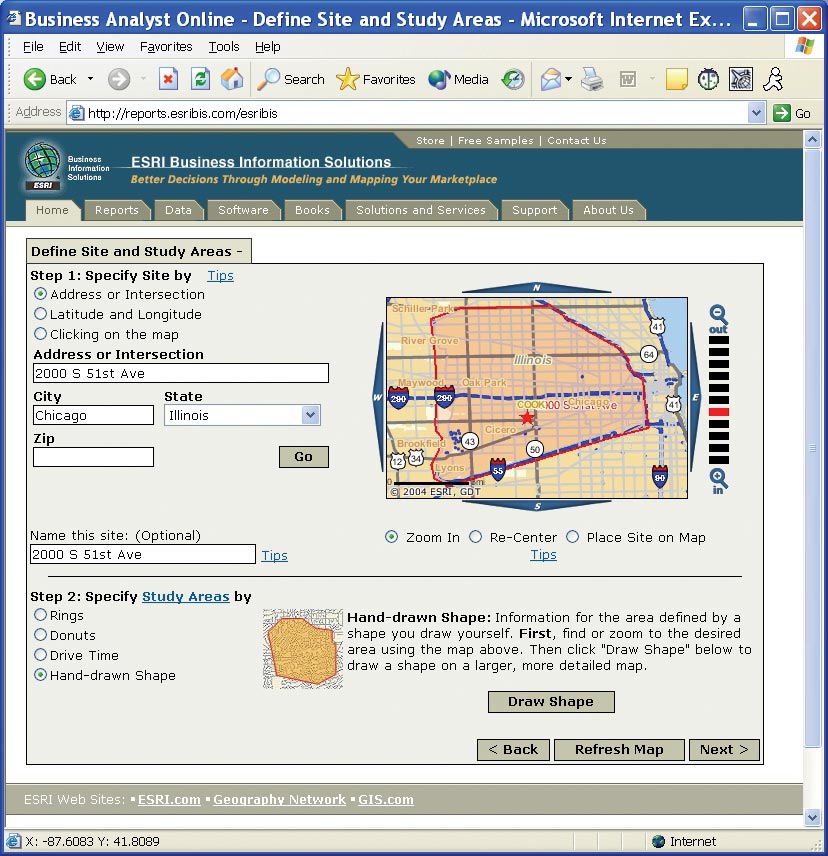Click the Refresh Map button
The height and width of the screenshot is (856, 828).
tap(619, 750)
